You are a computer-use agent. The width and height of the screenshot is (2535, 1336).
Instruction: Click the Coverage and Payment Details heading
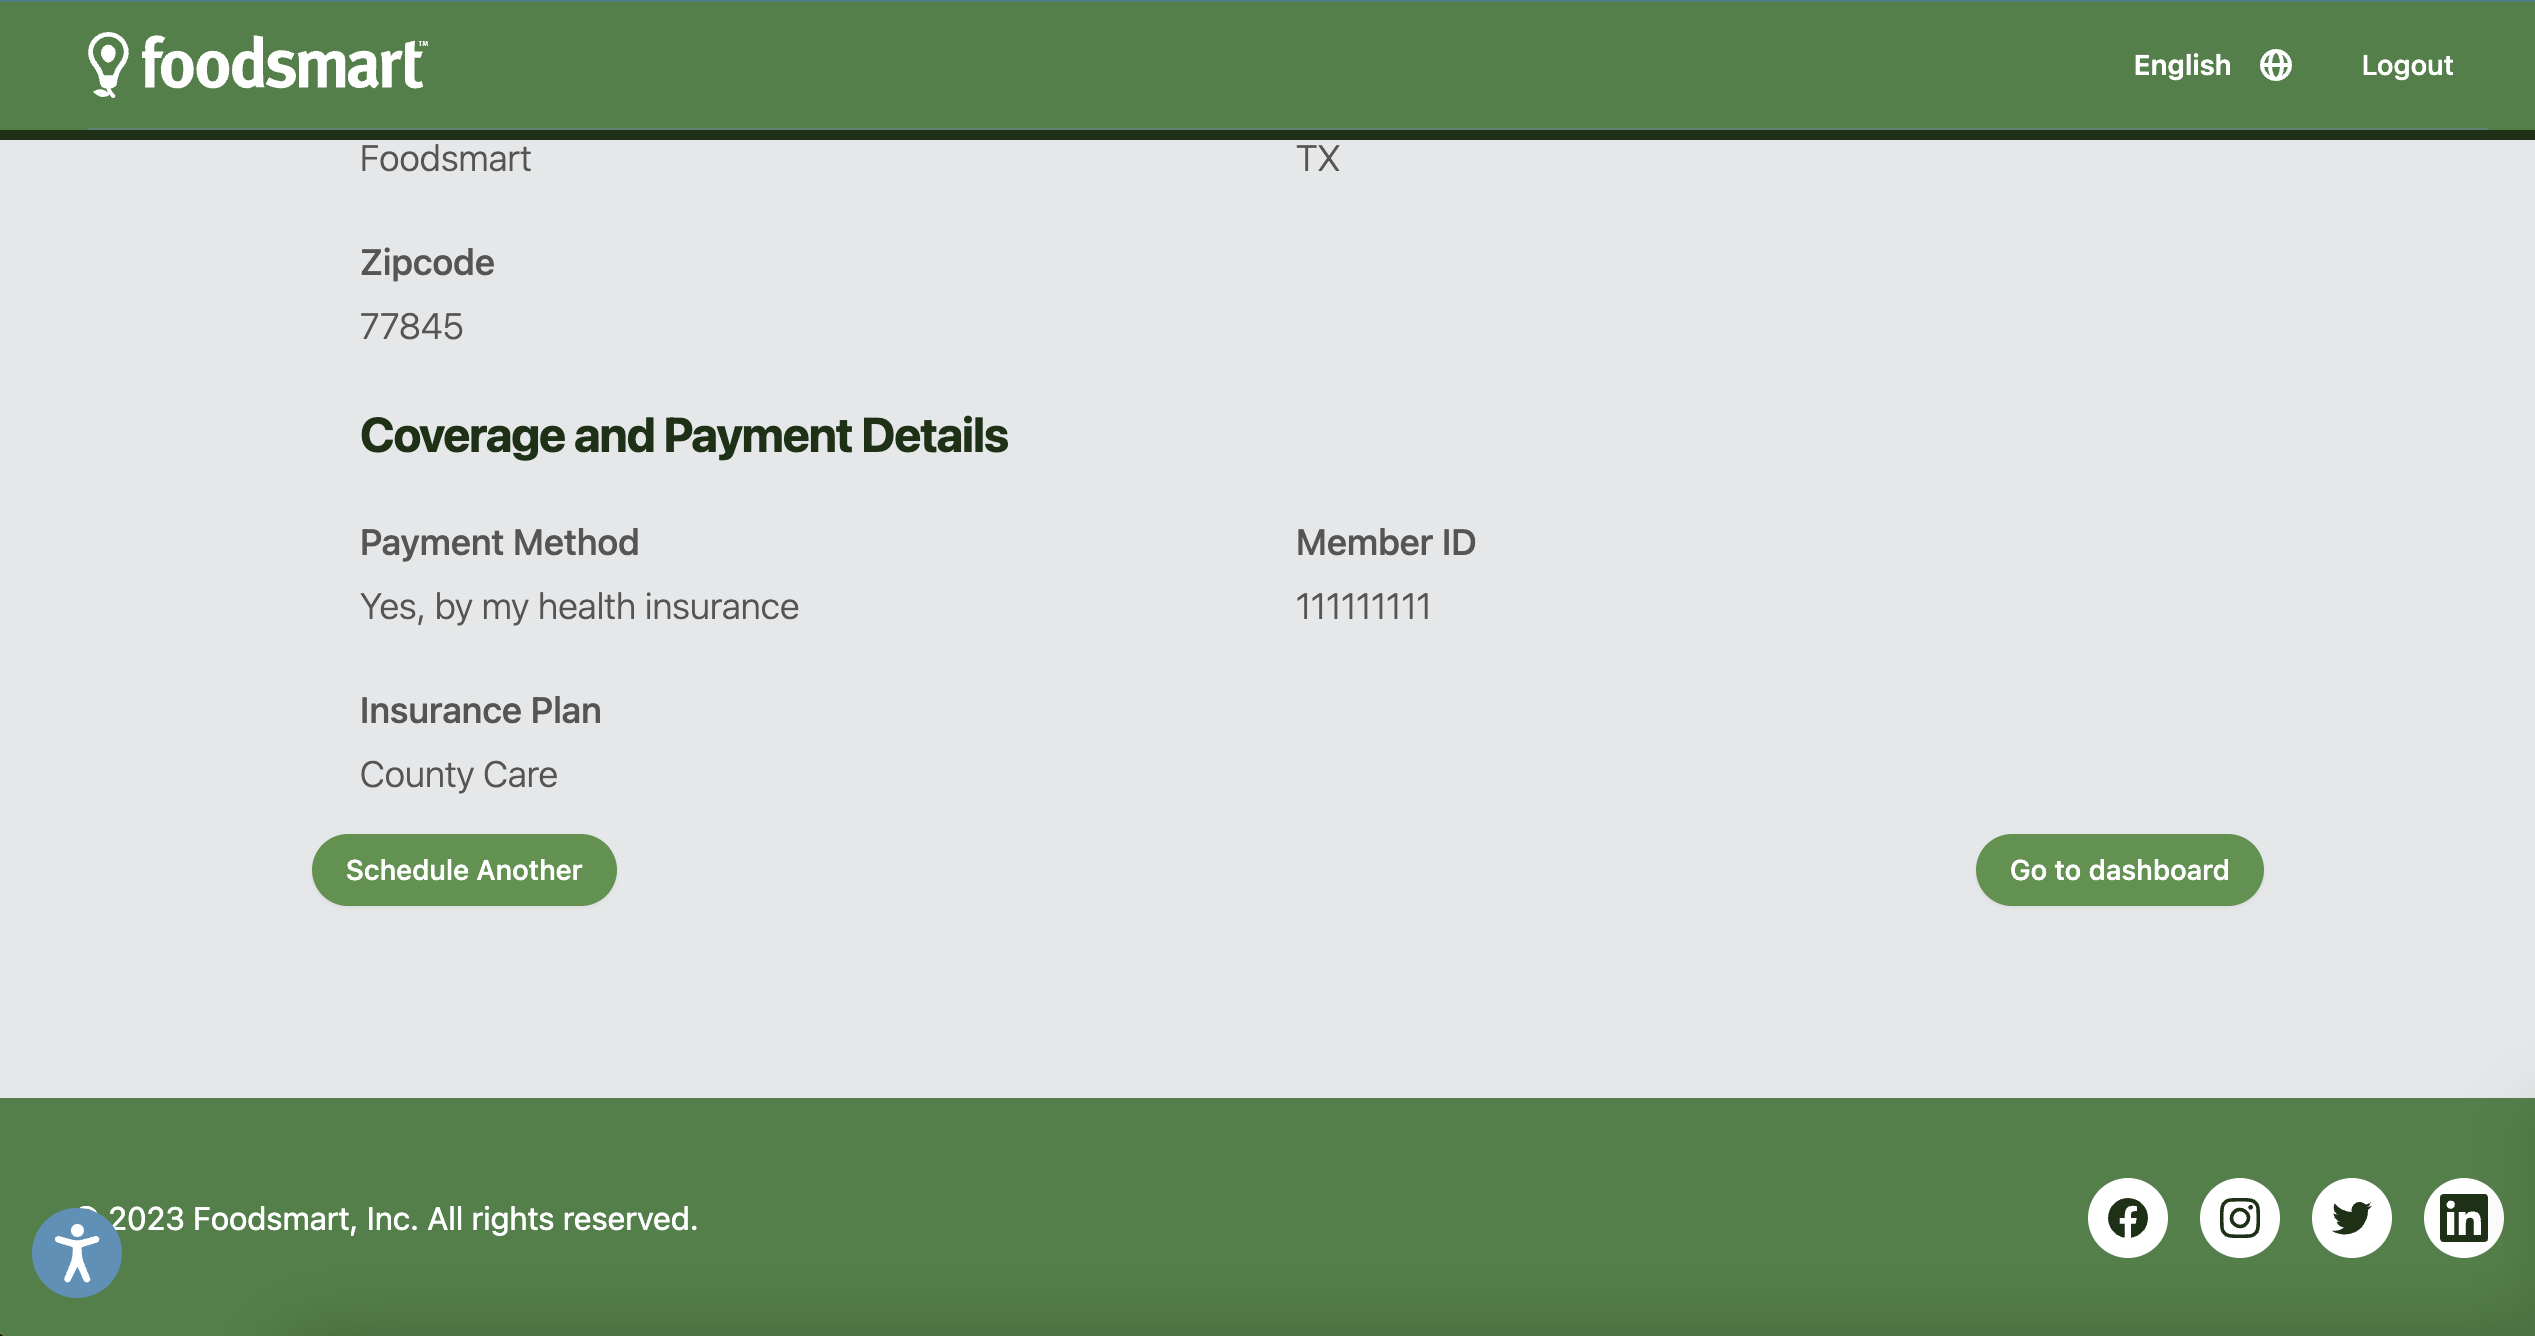pyautogui.click(x=684, y=435)
